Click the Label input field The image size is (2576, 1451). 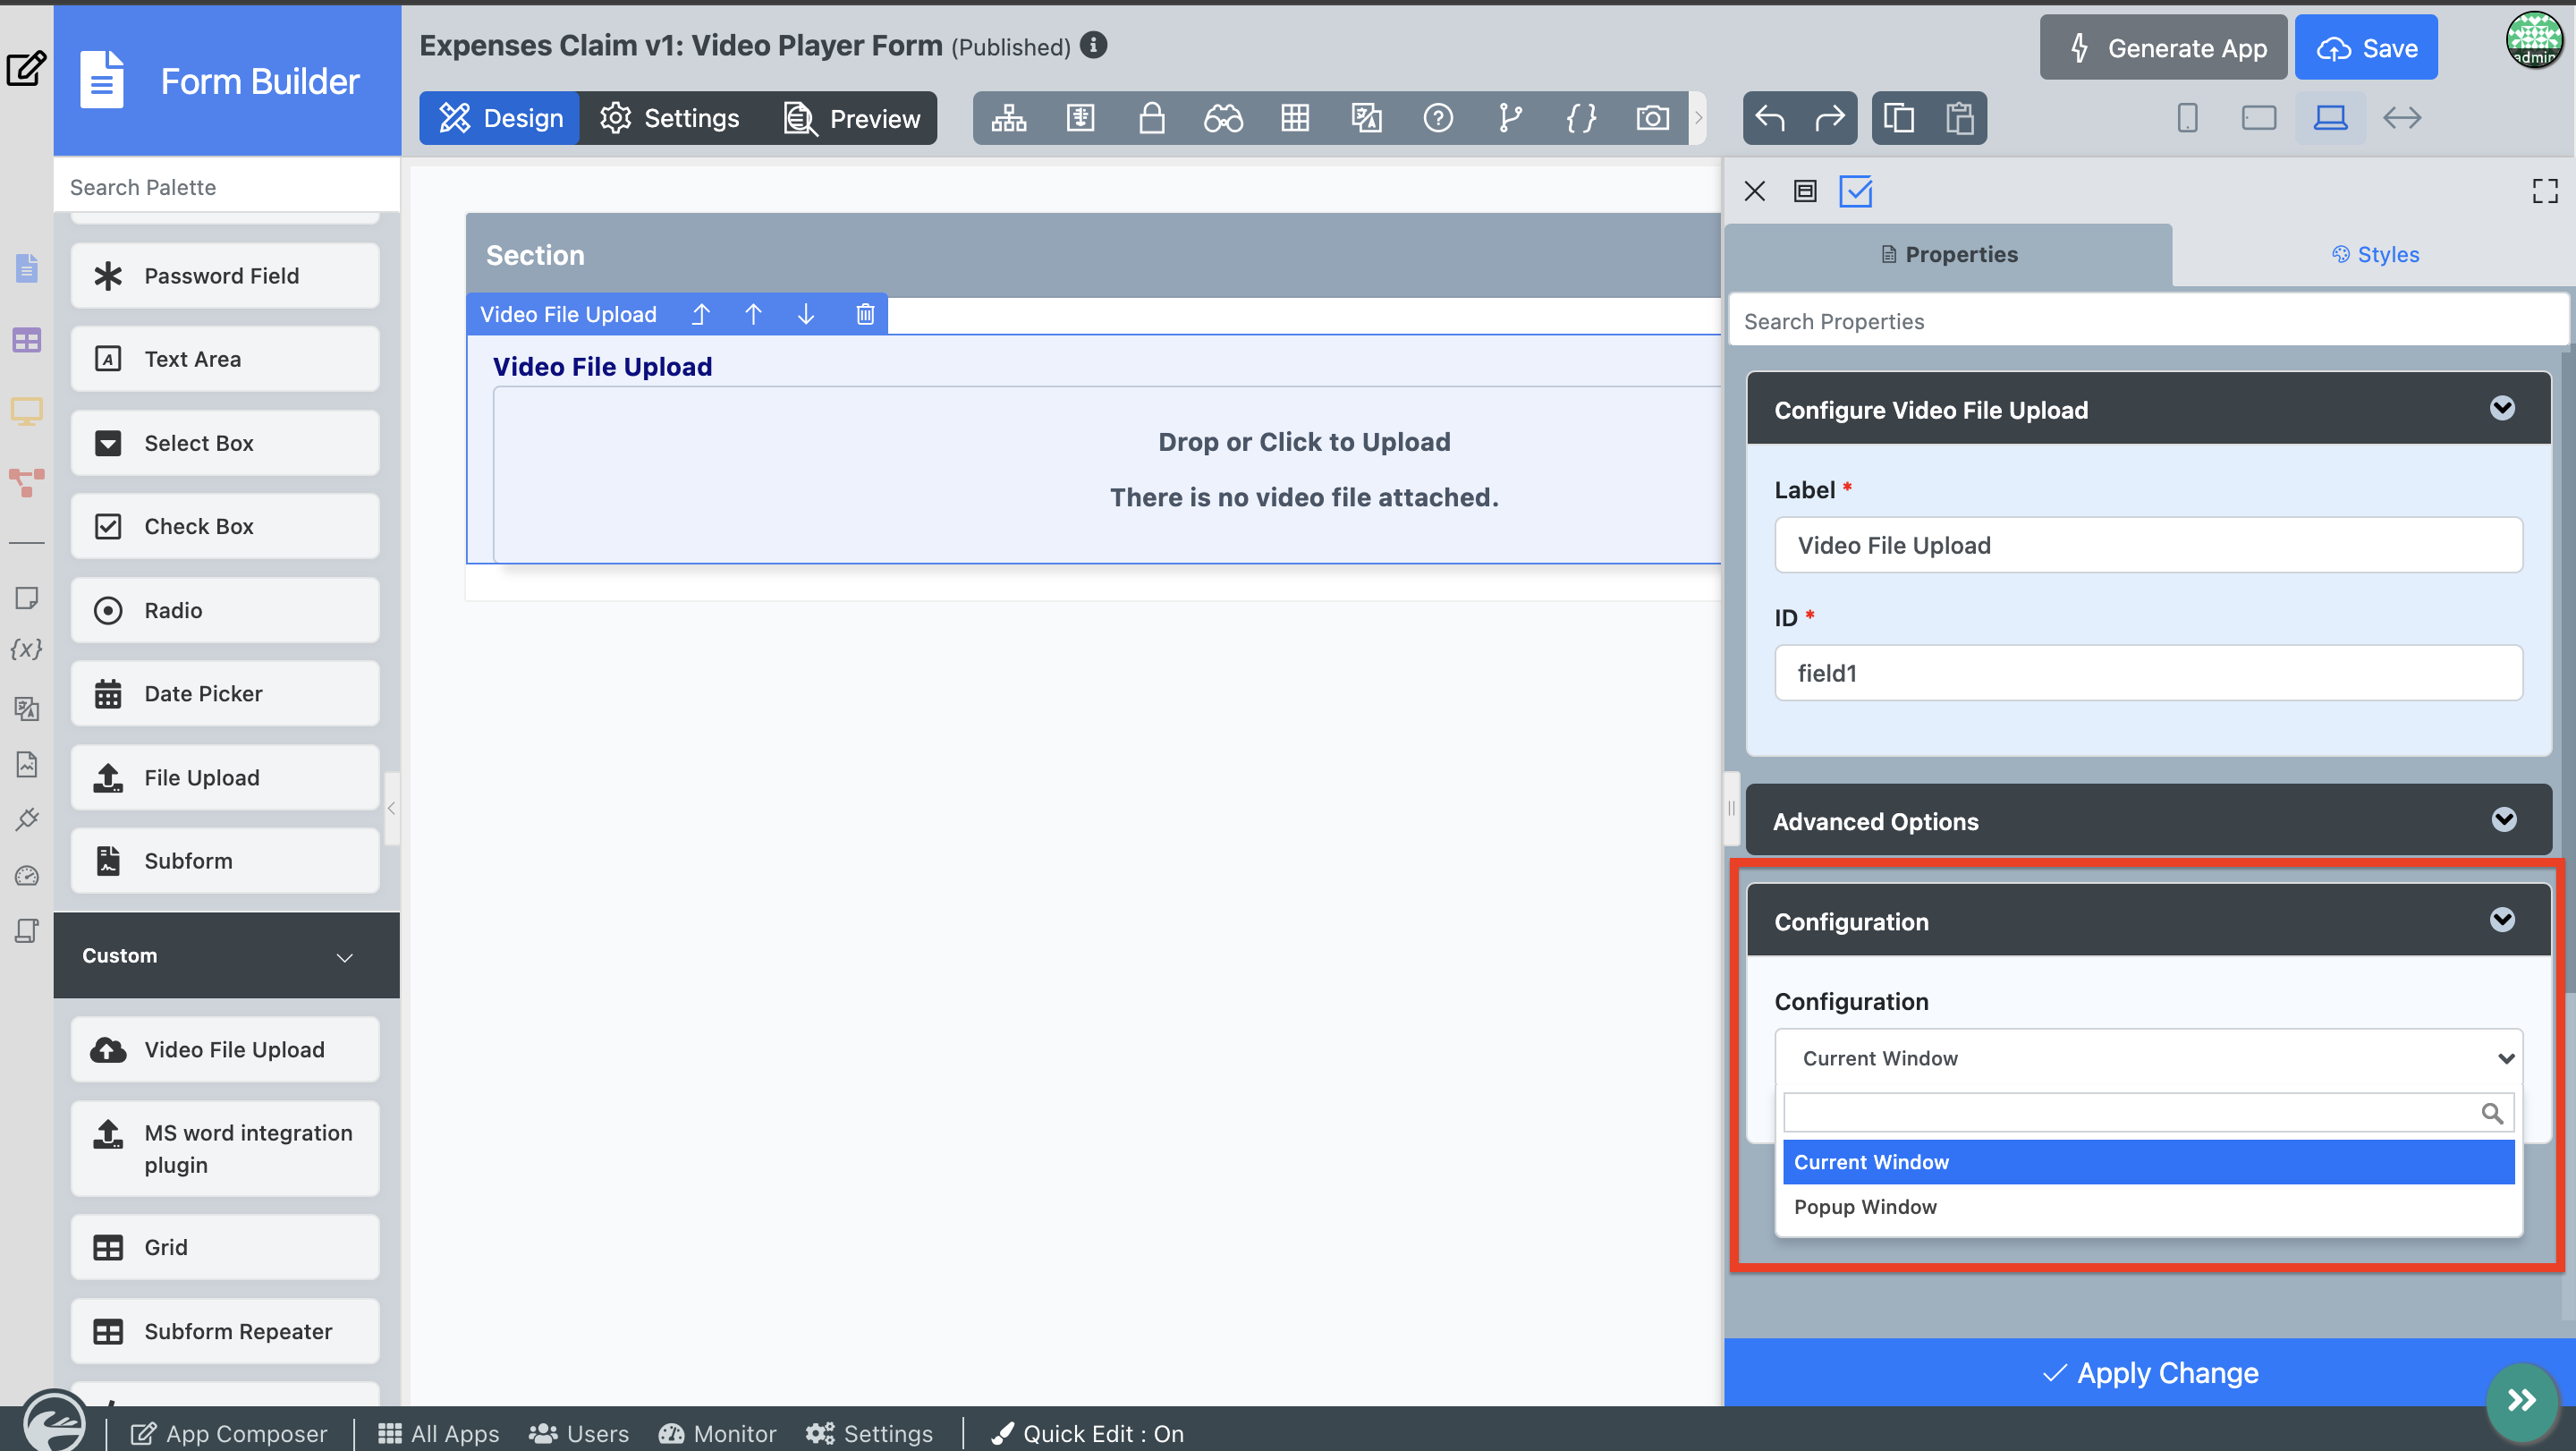point(2149,545)
